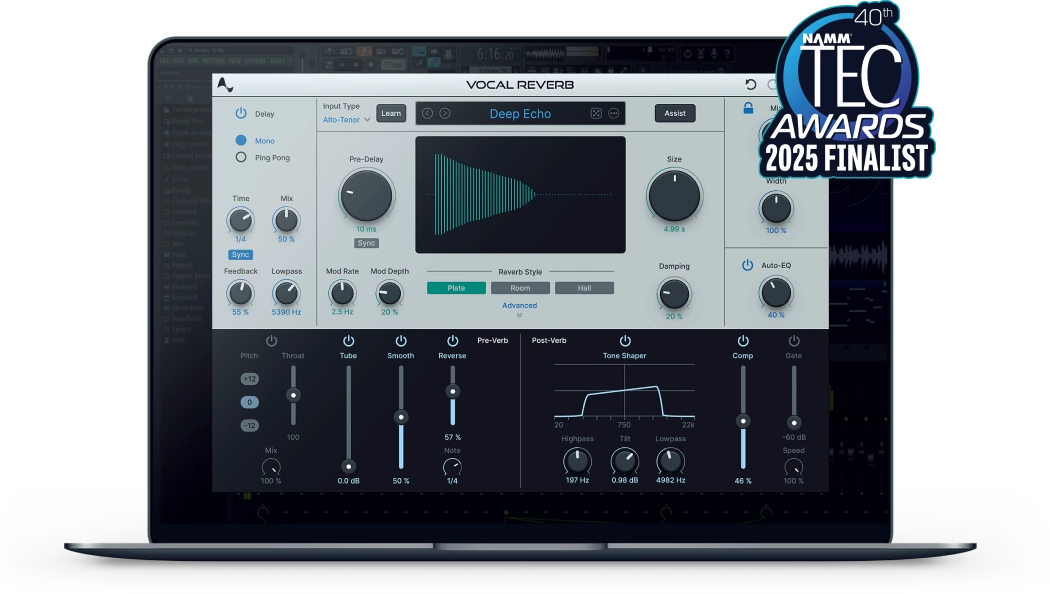Image resolution: width=1050 pixels, height=594 pixels.
Task: Click the reverb decay waveform display
Action: coord(520,195)
